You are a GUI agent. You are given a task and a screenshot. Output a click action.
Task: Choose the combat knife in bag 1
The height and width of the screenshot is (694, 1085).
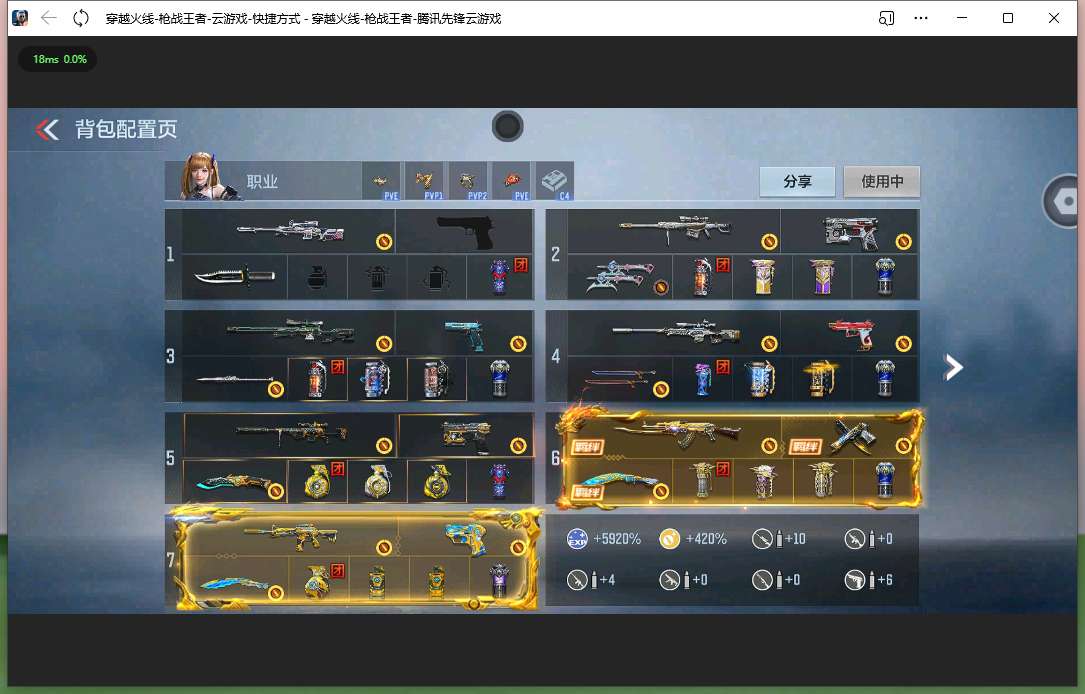click(x=235, y=277)
